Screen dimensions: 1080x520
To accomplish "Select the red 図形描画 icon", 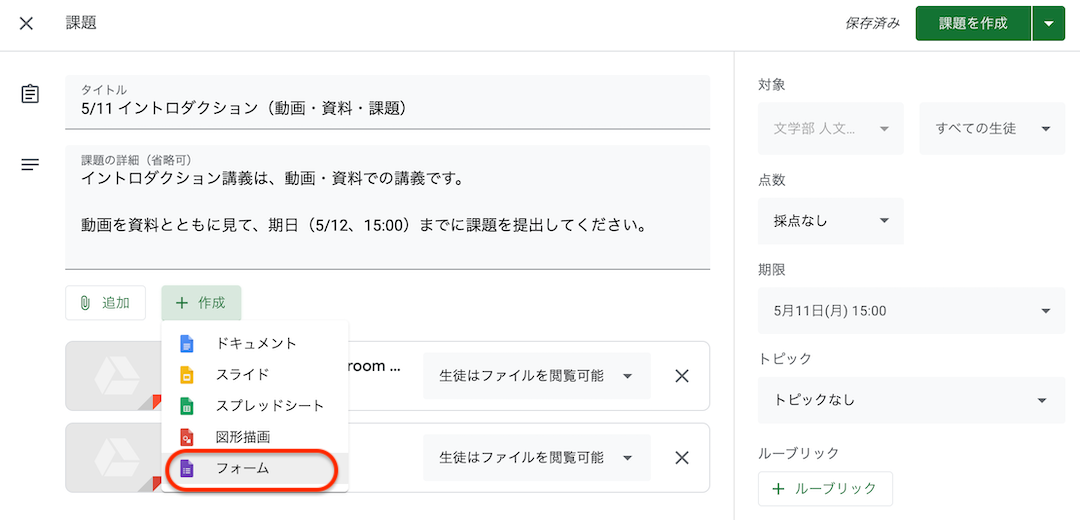I will (187, 437).
